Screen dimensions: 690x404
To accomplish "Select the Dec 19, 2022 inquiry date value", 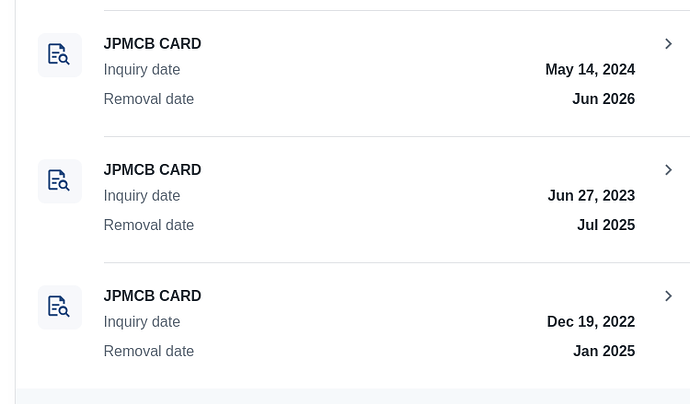I will pos(591,322).
